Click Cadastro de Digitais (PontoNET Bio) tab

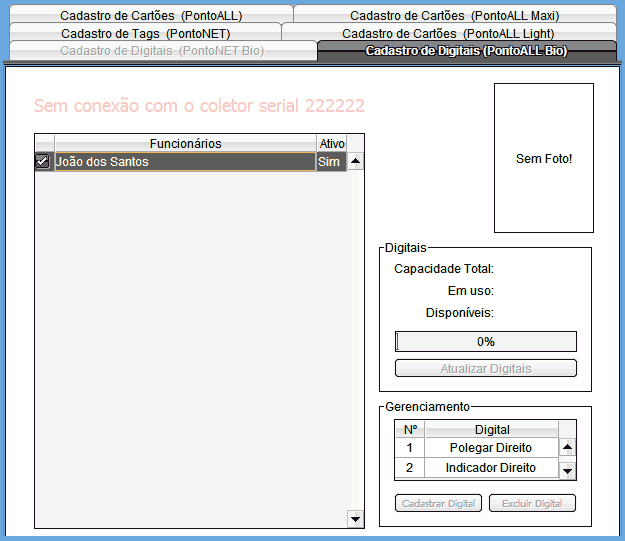(x=162, y=50)
